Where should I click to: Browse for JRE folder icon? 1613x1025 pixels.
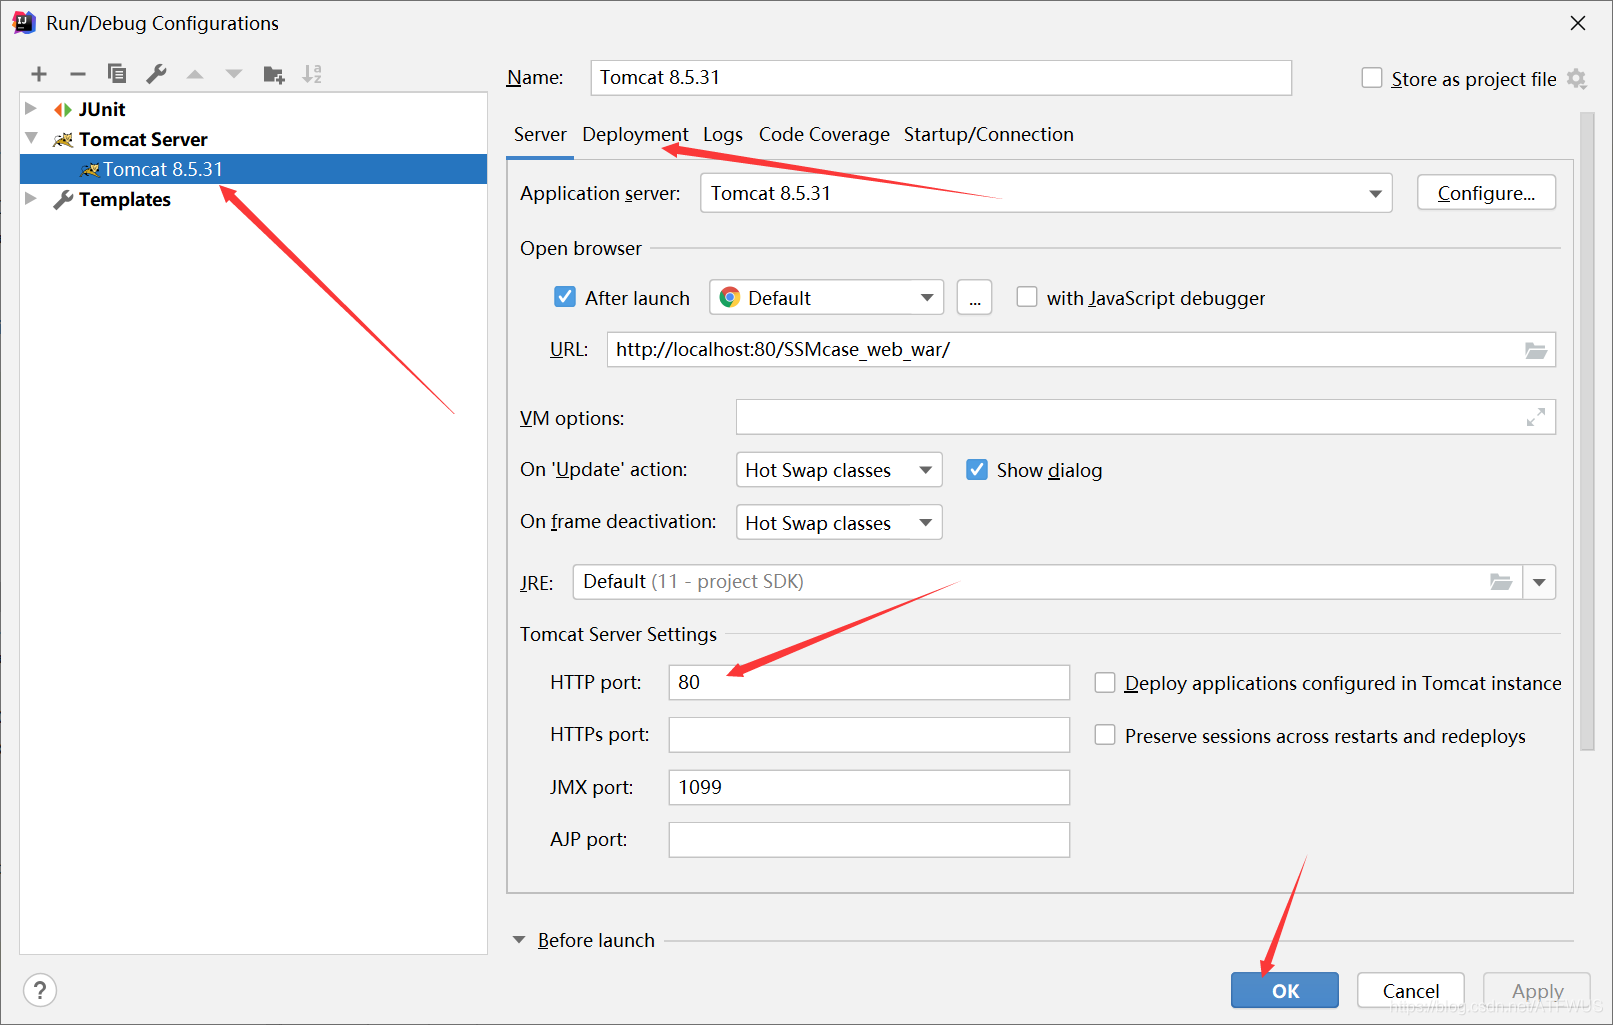[1501, 582]
